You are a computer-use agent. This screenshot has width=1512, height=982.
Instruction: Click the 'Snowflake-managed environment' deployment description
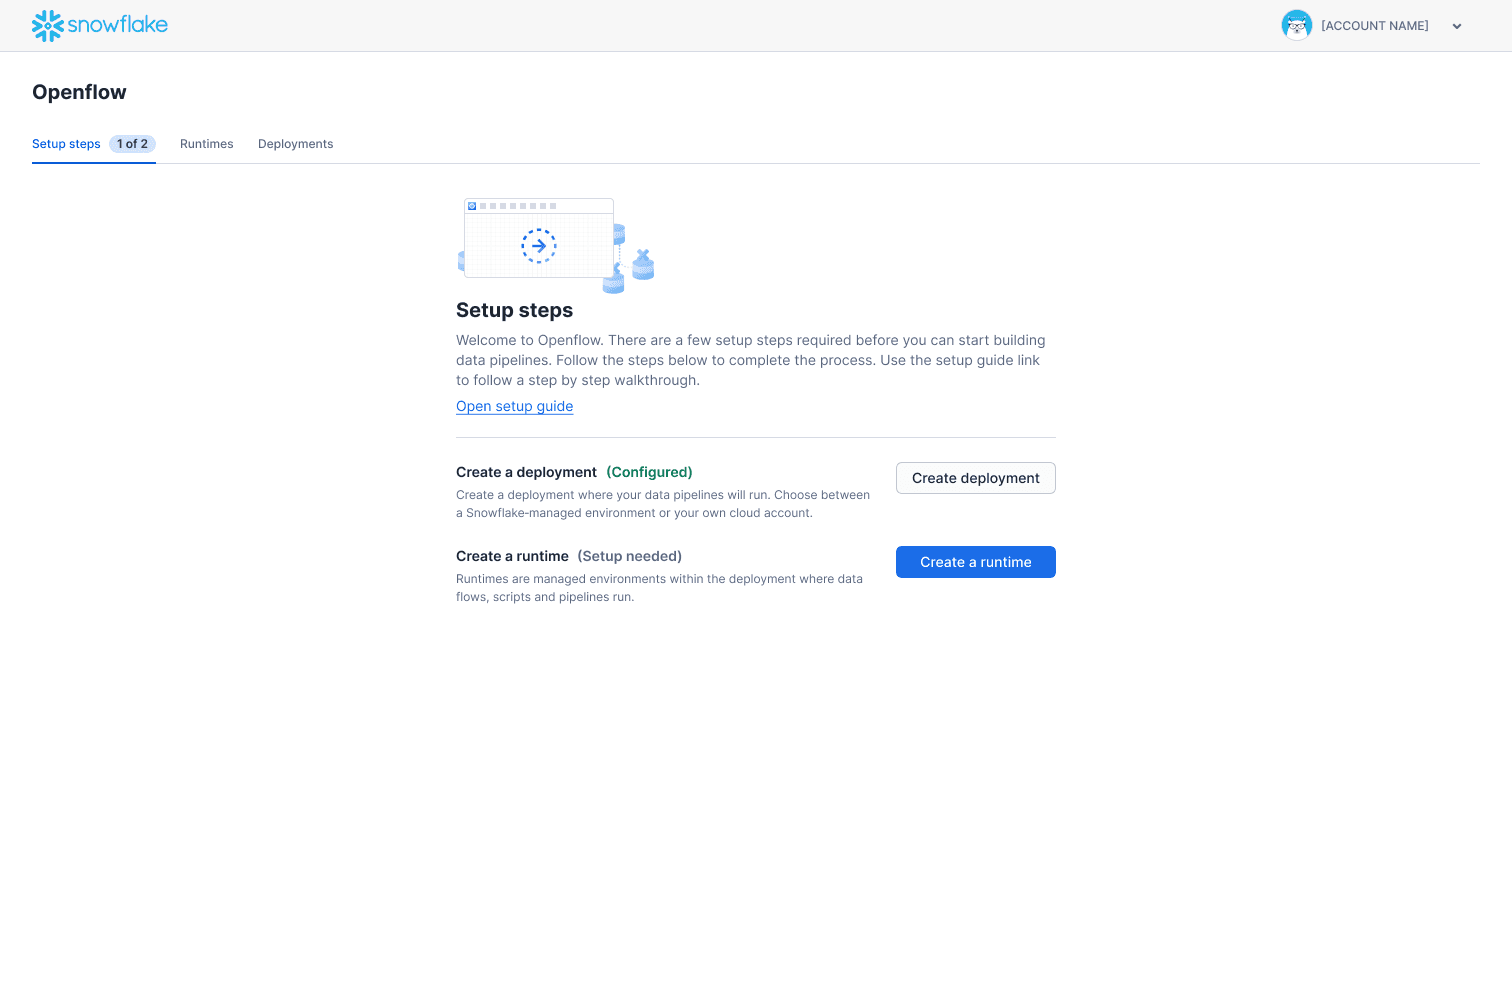(663, 504)
